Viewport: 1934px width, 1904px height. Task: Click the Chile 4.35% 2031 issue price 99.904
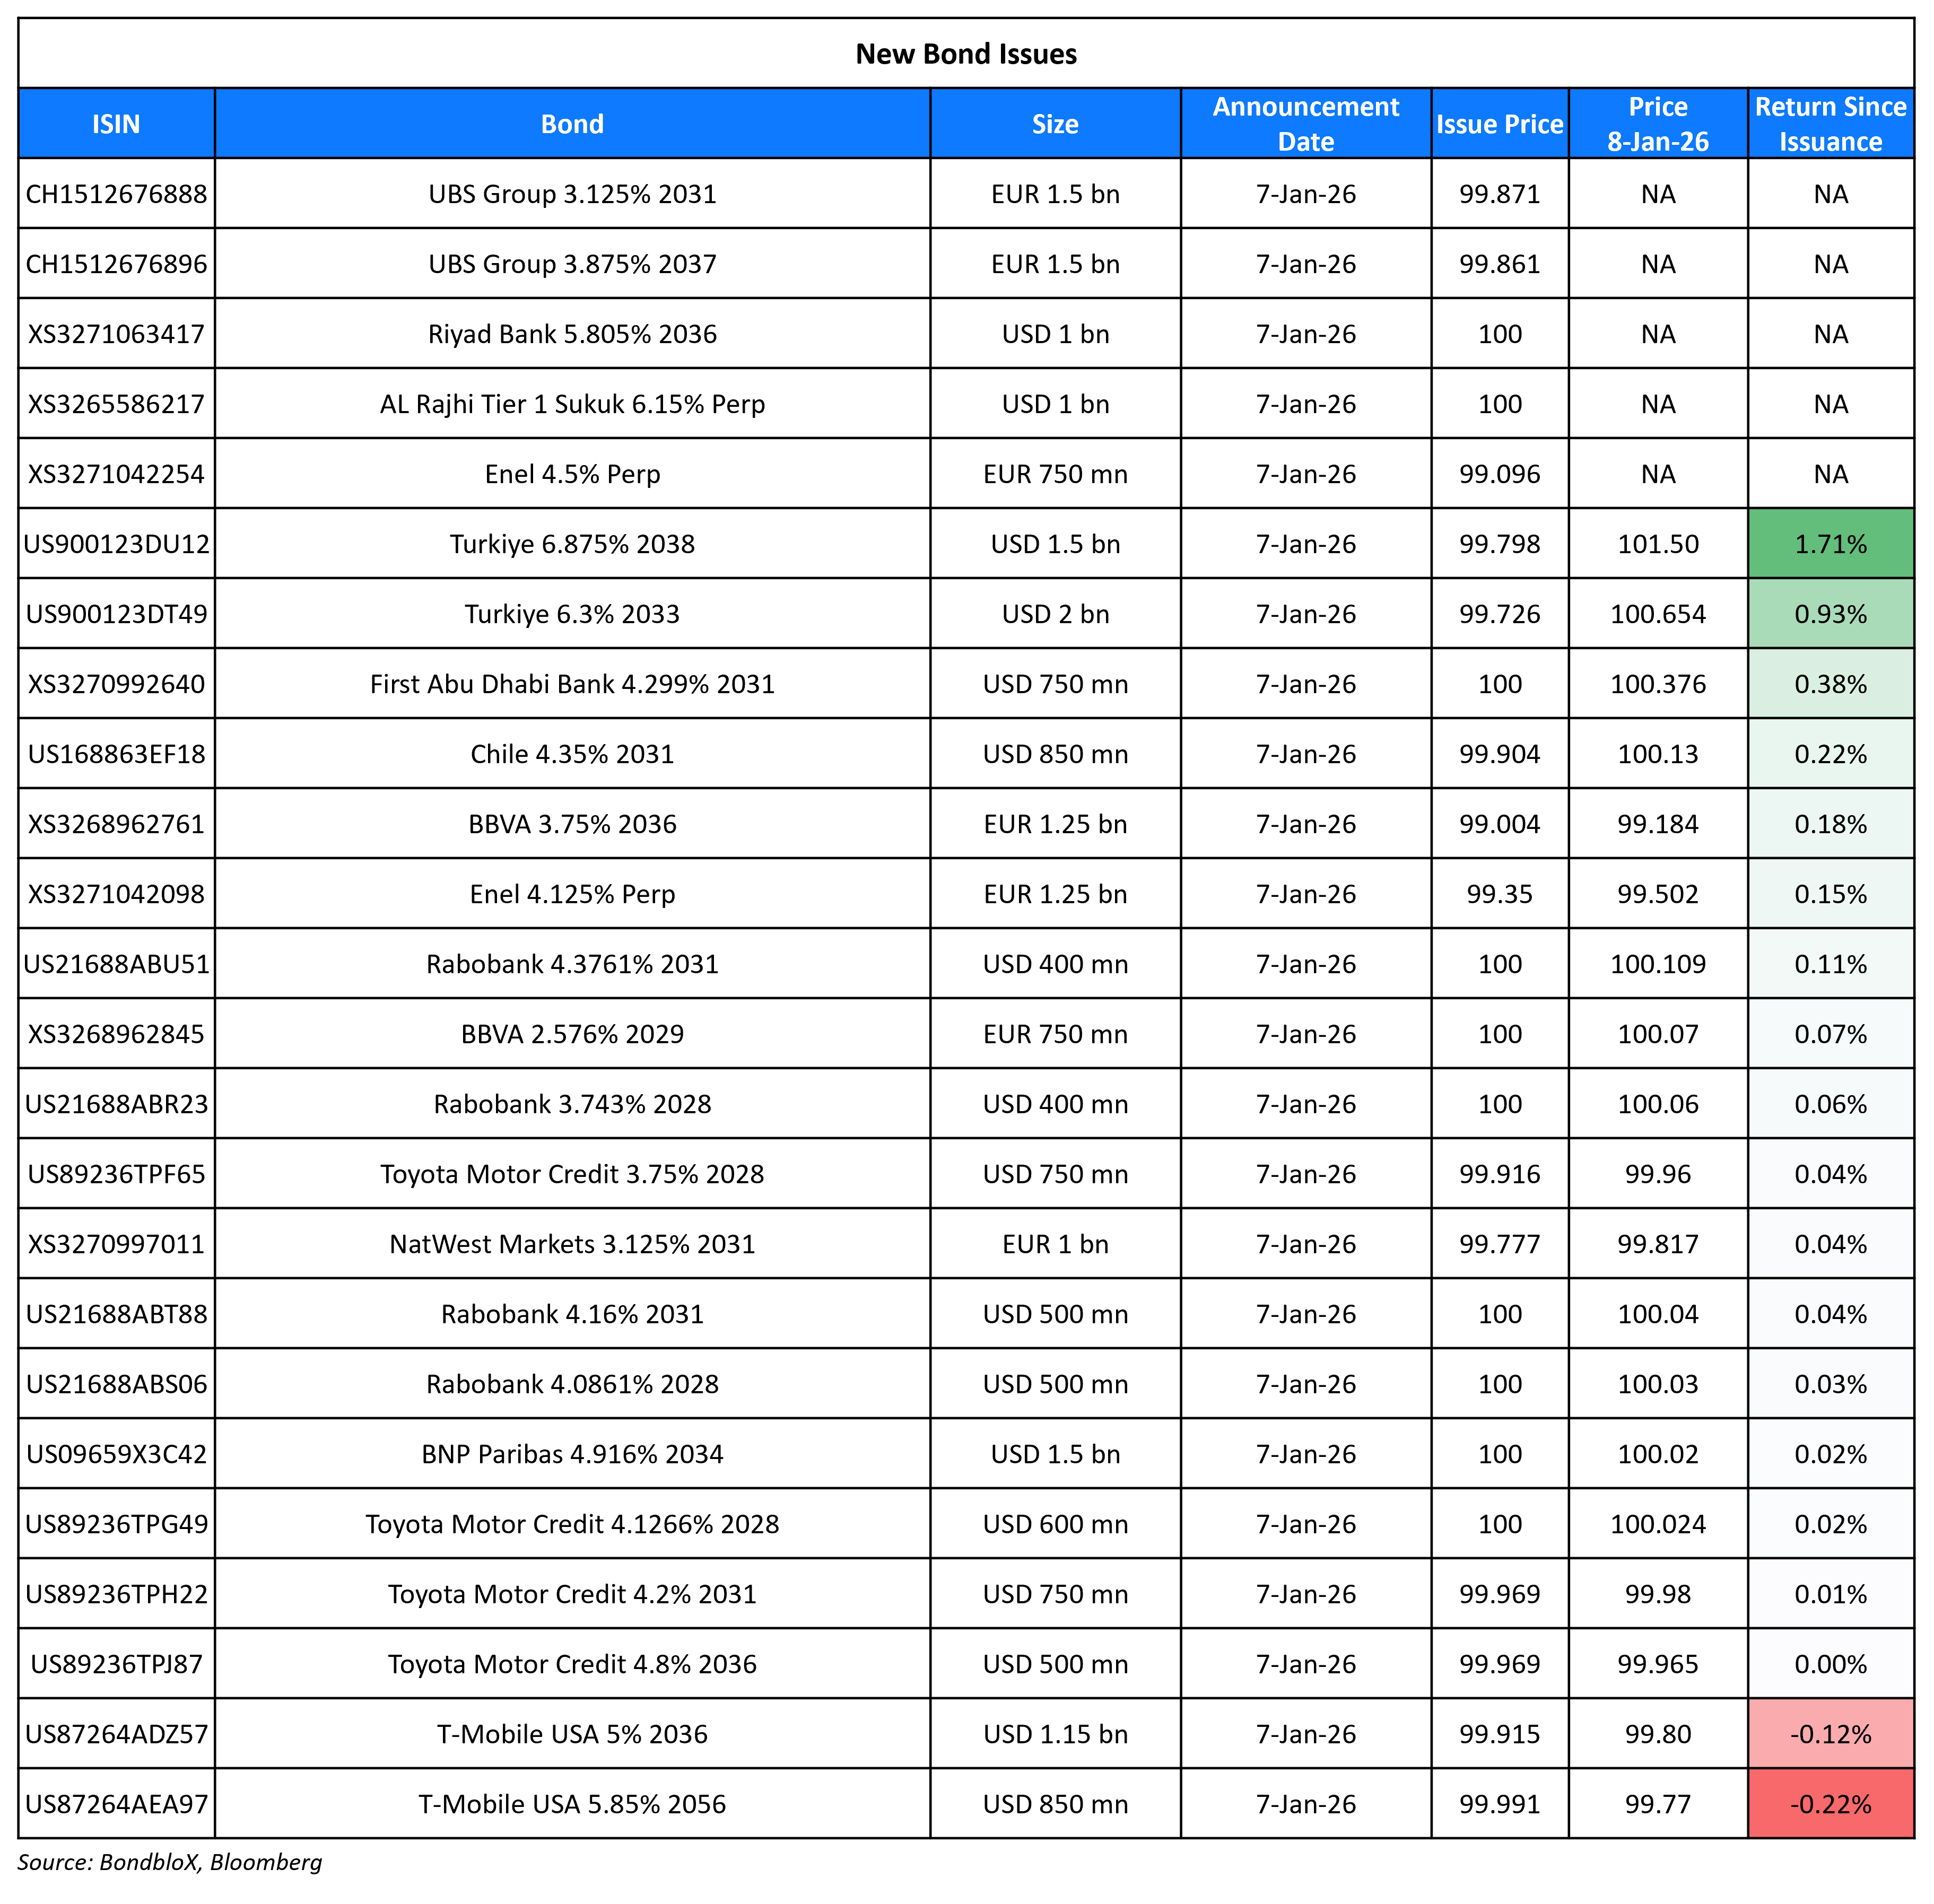[x=1499, y=754]
